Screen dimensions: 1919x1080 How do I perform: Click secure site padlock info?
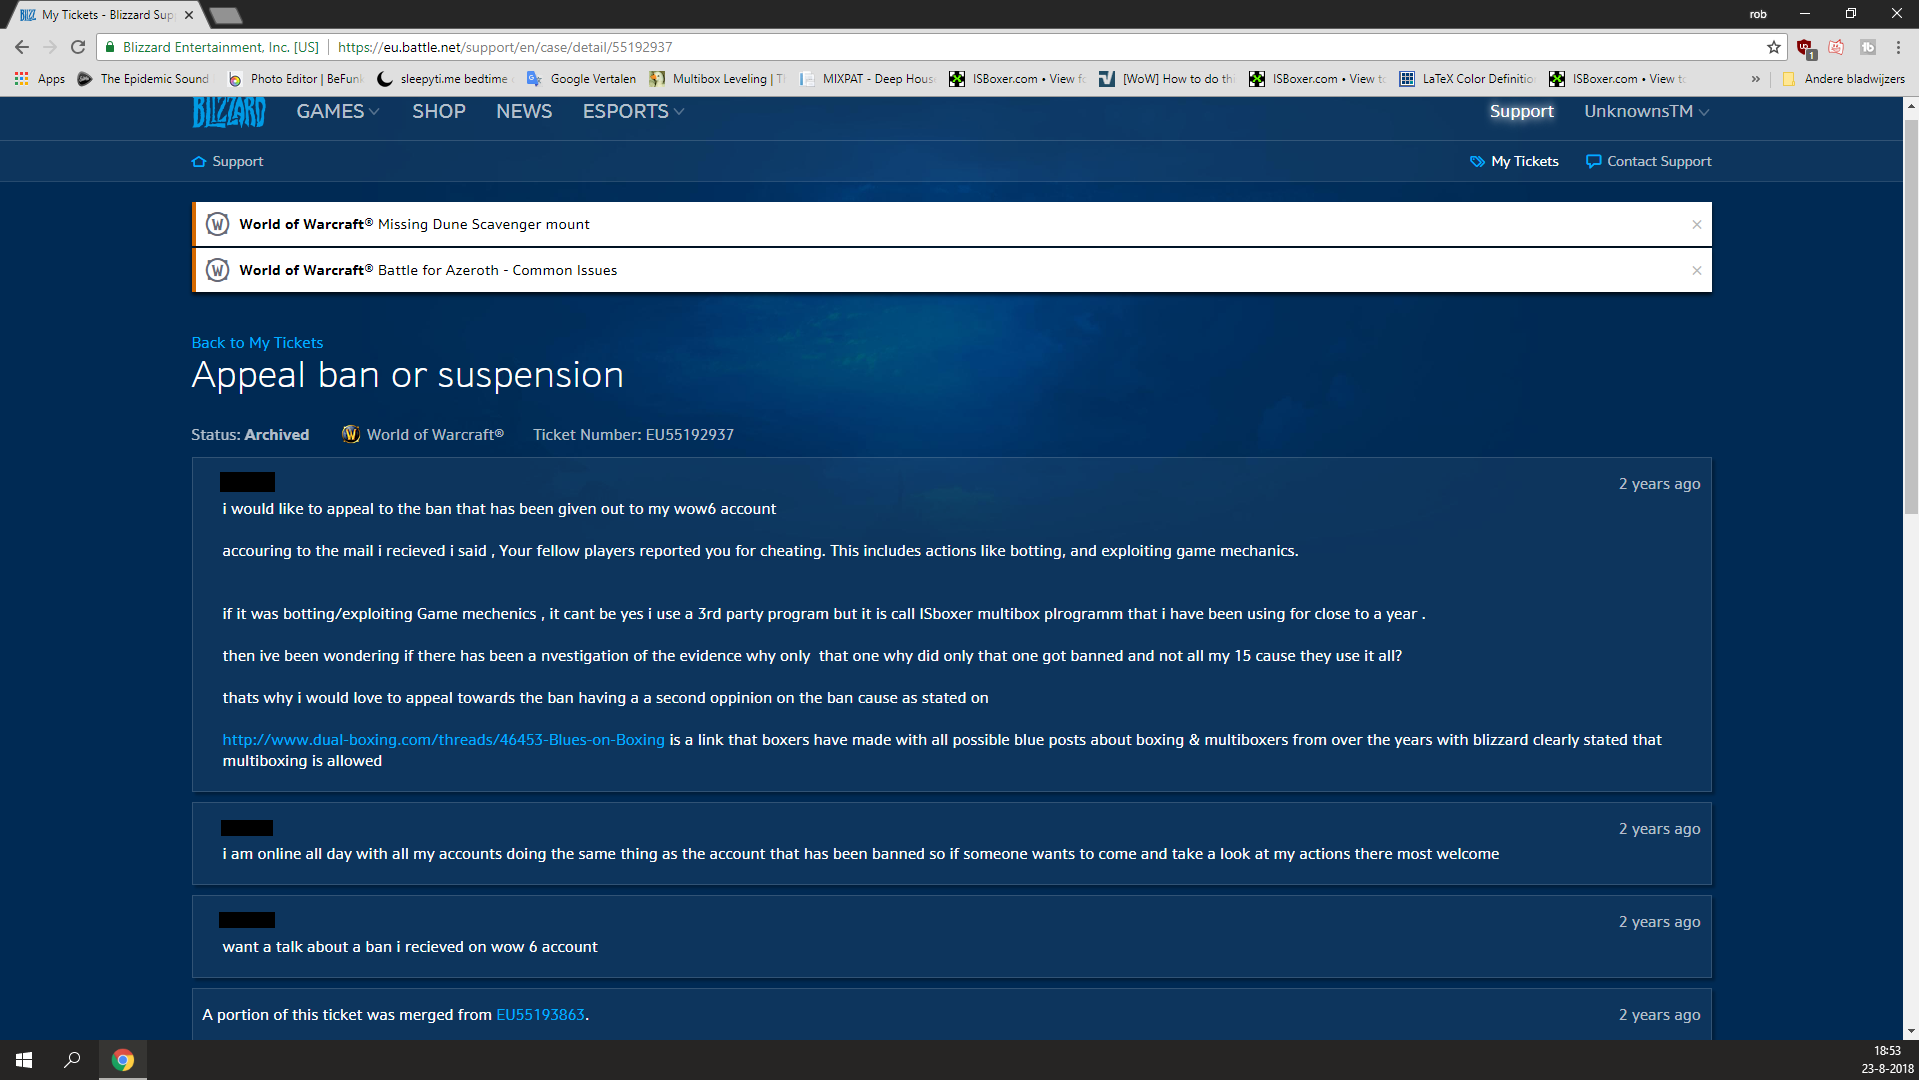tap(110, 47)
